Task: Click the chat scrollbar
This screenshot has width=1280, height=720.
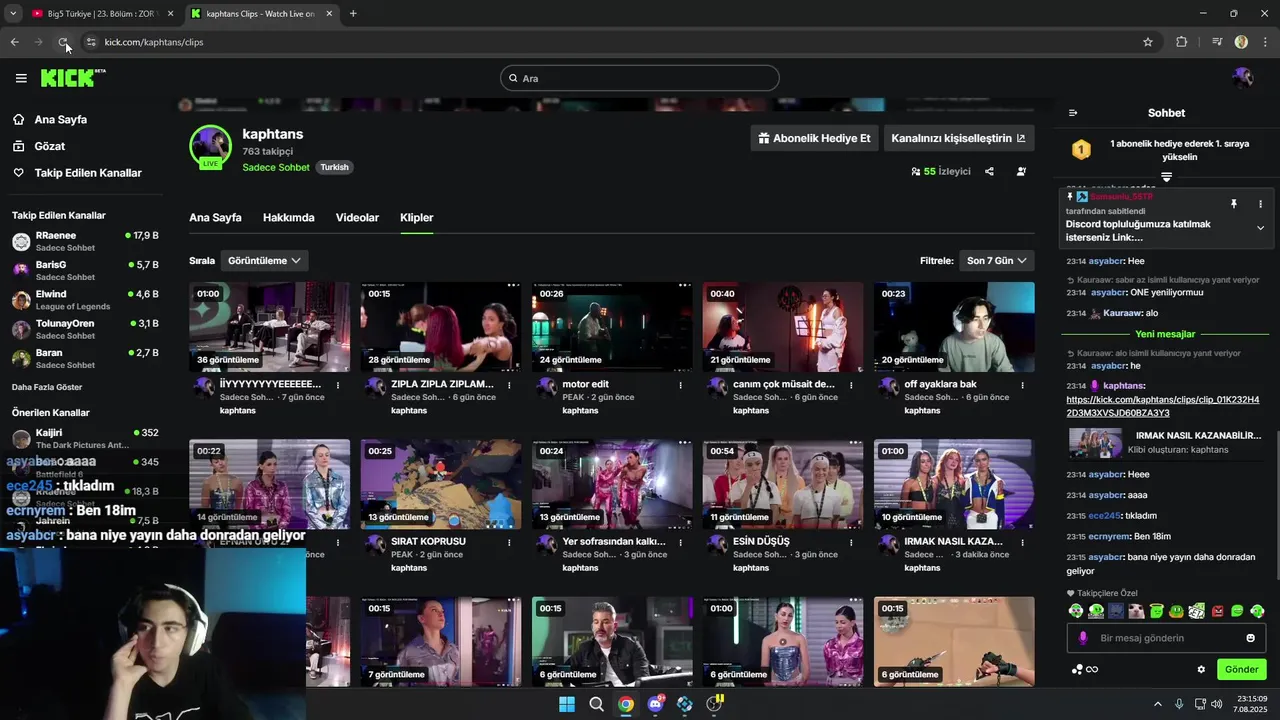Action: [1275, 505]
